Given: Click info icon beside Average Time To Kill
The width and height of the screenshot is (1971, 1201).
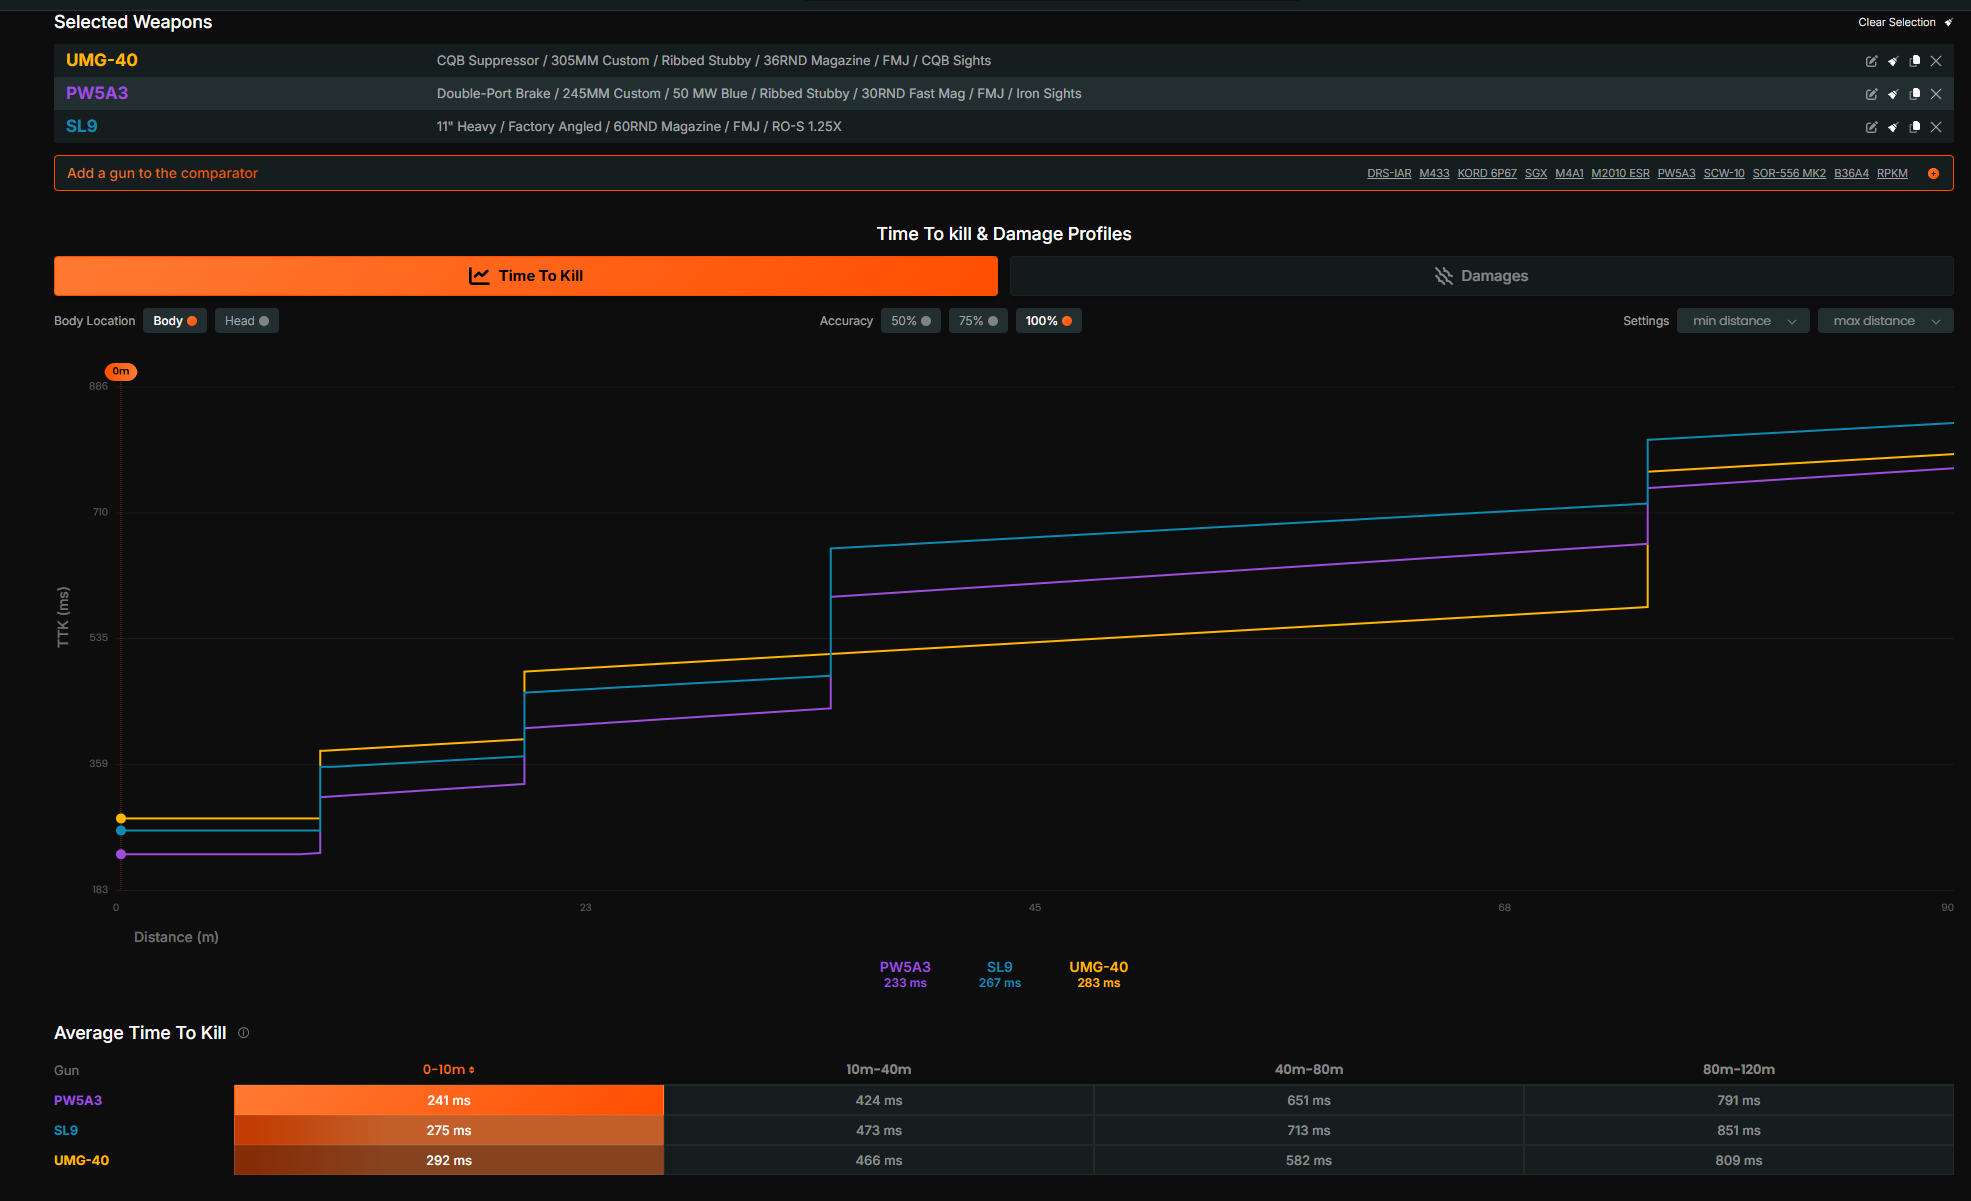Looking at the screenshot, I should 243,1033.
